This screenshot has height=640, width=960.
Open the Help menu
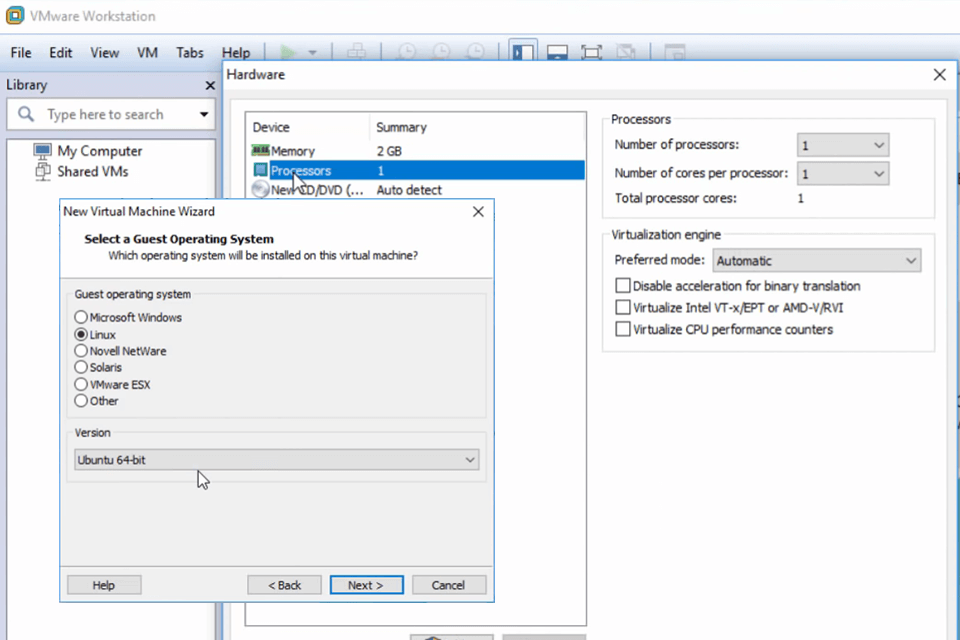point(236,53)
